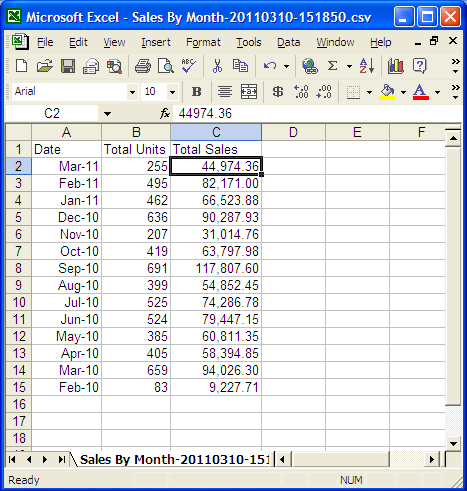Image resolution: width=467 pixels, height=491 pixels.
Task: Apply AutoSum with the sigma icon
Action: click(x=332, y=66)
